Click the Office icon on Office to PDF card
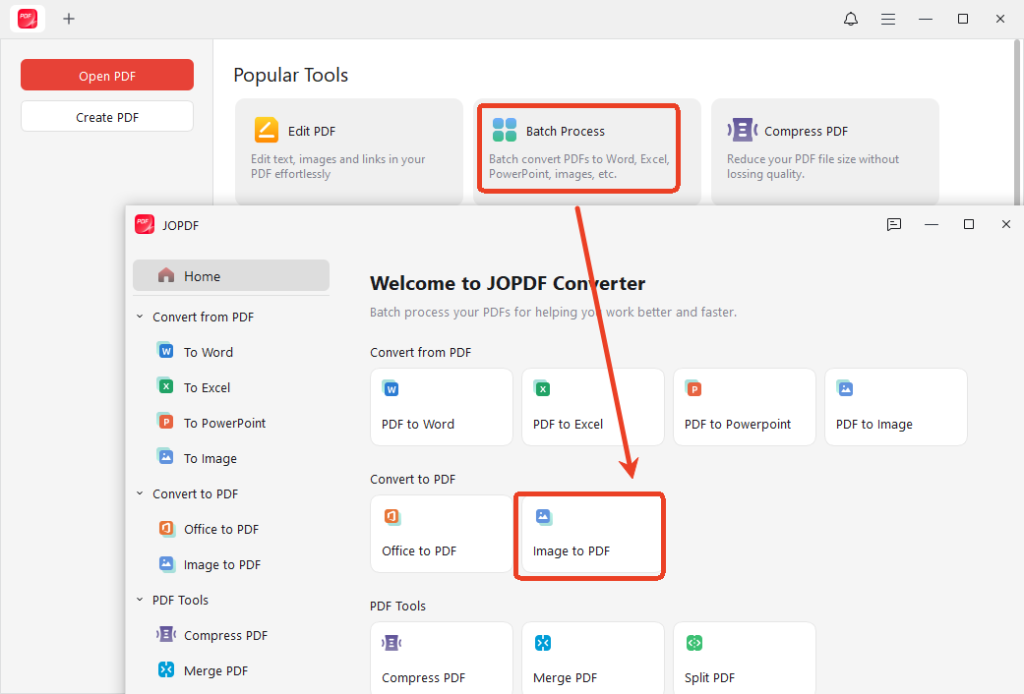The width and height of the screenshot is (1024, 694). pos(391,516)
